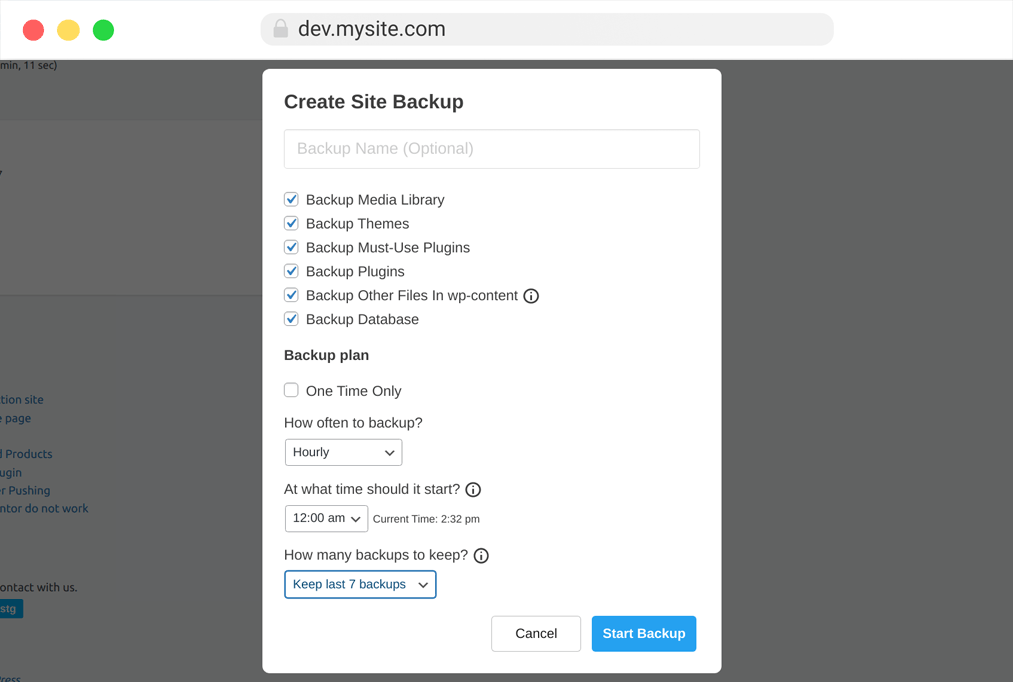Image resolution: width=1013 pixels, height=682 pixels.
Task: Expand the Keep last 7 backups dropdown
Action: [x=360, y=584]
